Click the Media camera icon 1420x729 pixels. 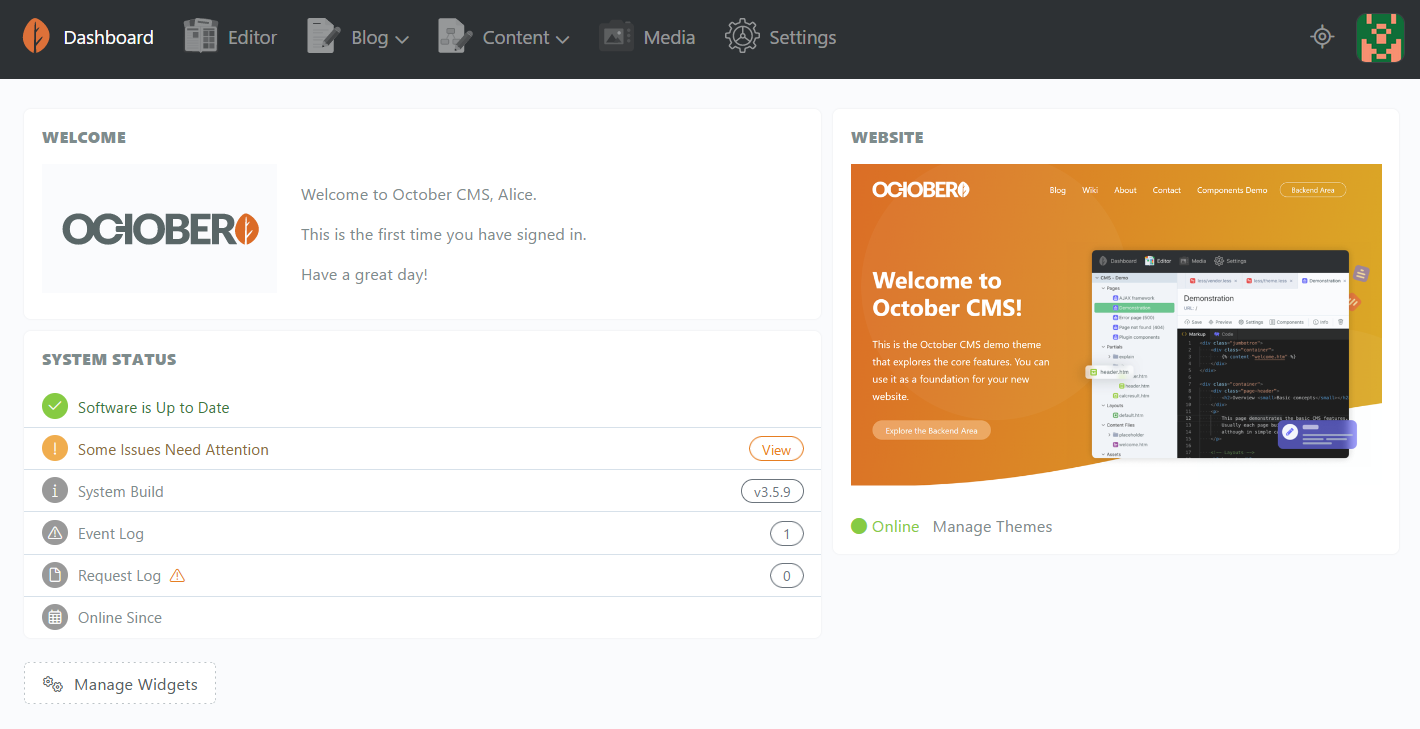[616, 37]
